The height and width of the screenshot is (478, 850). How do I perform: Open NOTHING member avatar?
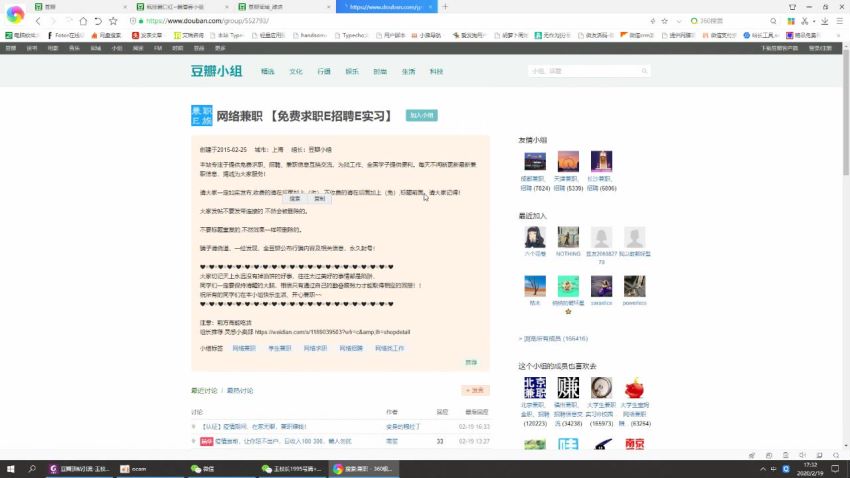tap(568, 237)
